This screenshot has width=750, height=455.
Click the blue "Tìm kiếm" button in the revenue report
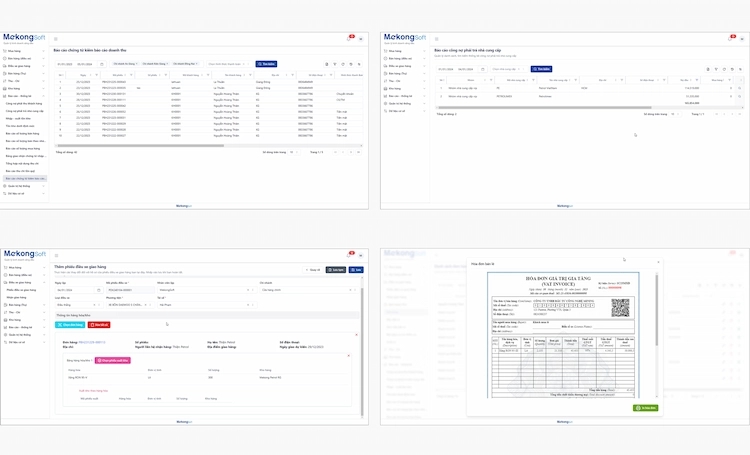(x=266, y=63)
